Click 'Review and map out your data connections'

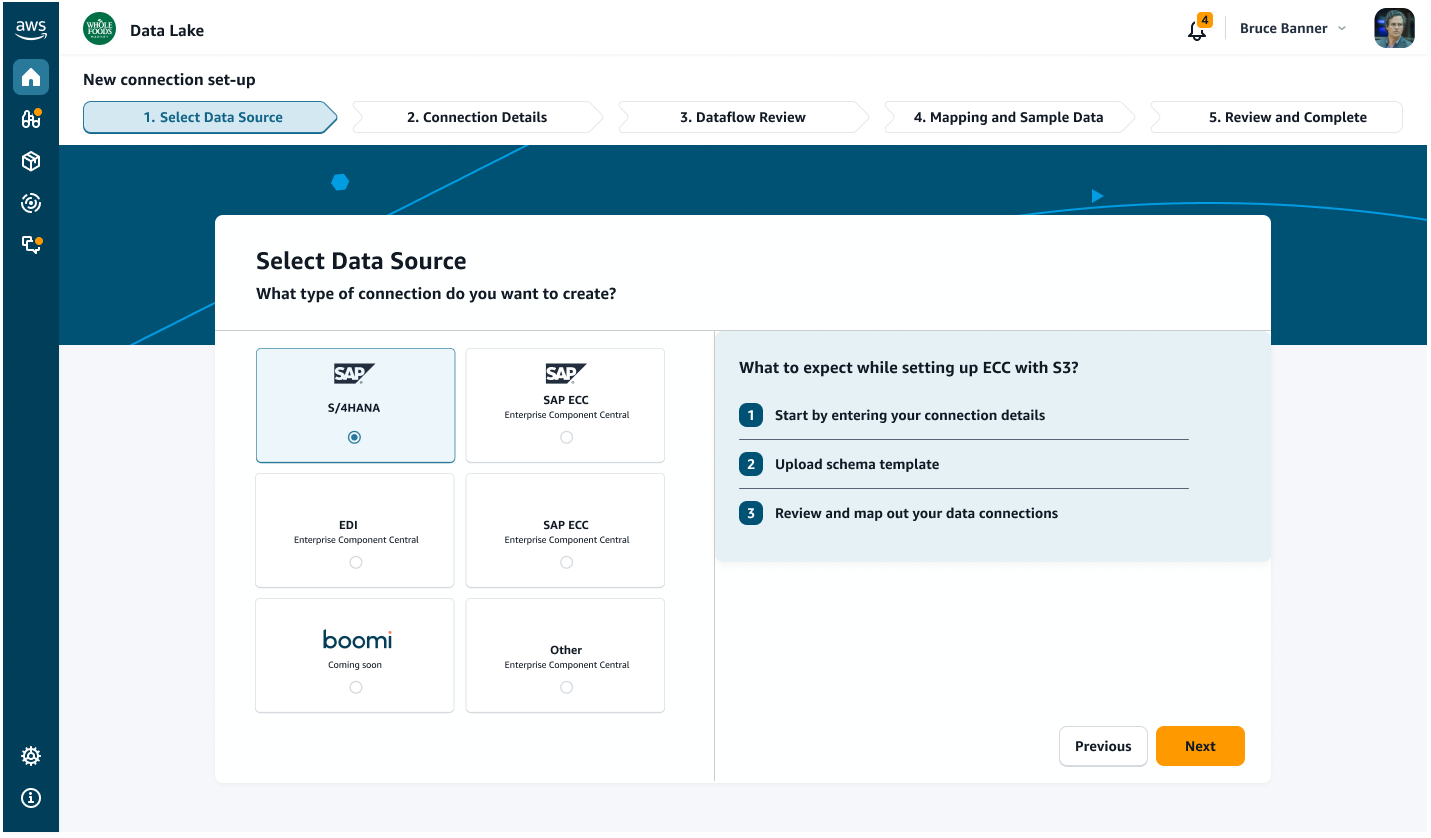click(x=916, y=513)
